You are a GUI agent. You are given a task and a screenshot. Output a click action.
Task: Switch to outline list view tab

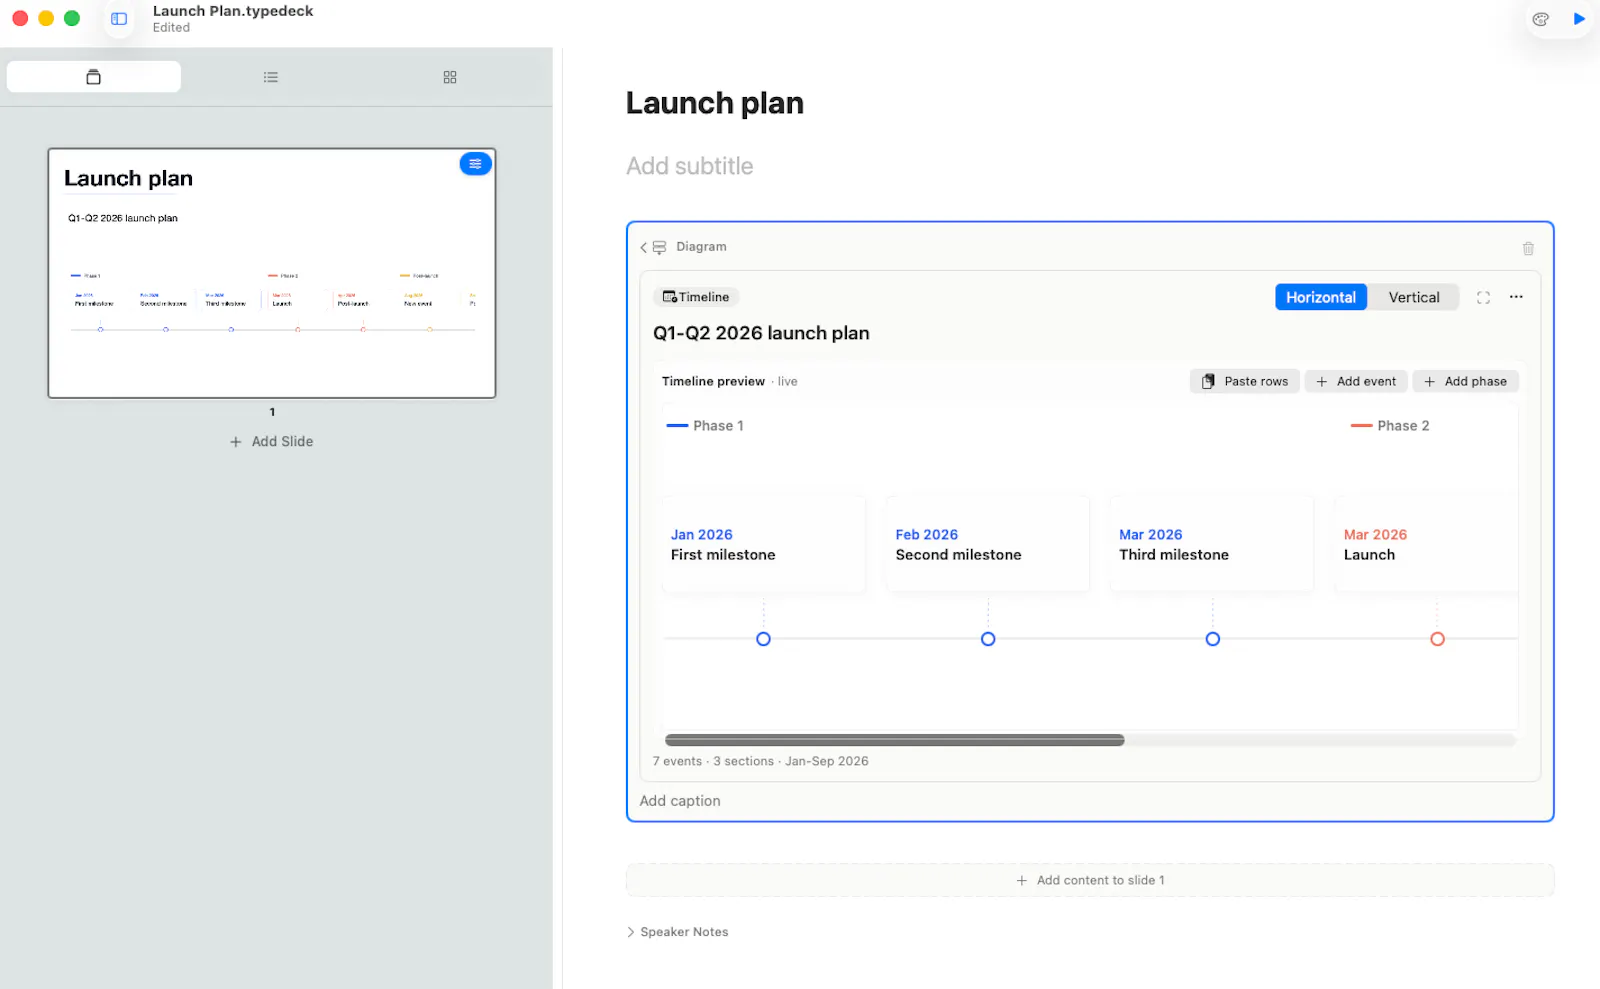pyautogui.click(x=271, y=77)
